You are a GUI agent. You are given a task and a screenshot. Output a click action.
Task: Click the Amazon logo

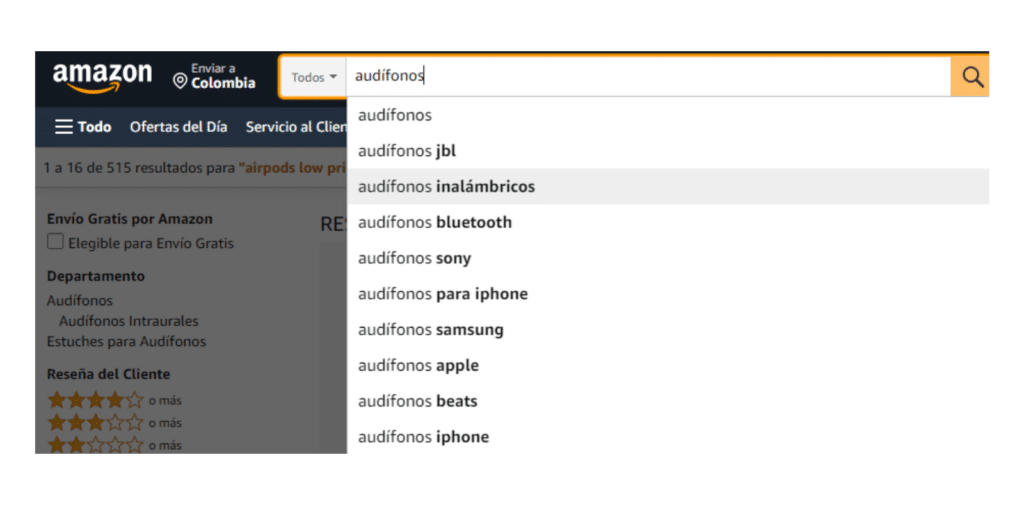[102, 78]
